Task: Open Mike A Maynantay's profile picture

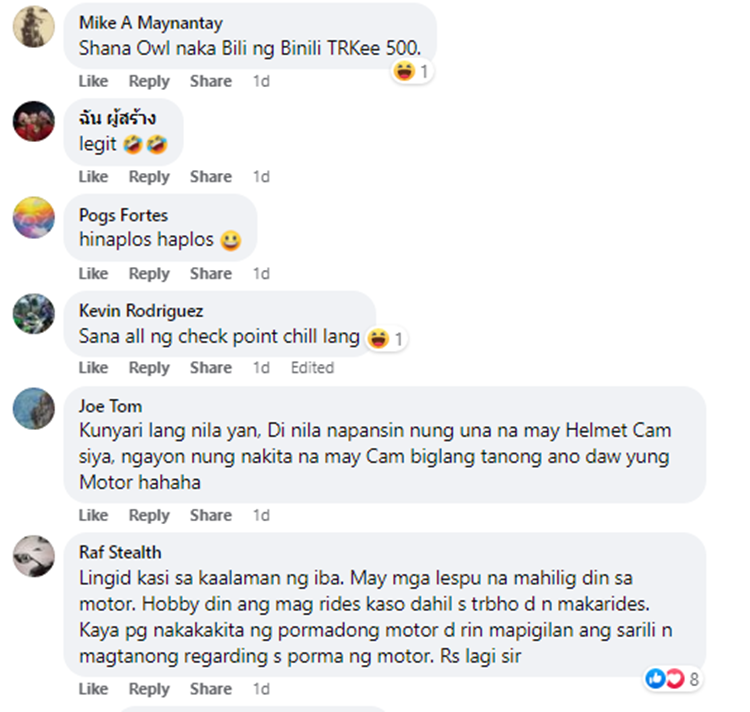Action: coord(33,27)
